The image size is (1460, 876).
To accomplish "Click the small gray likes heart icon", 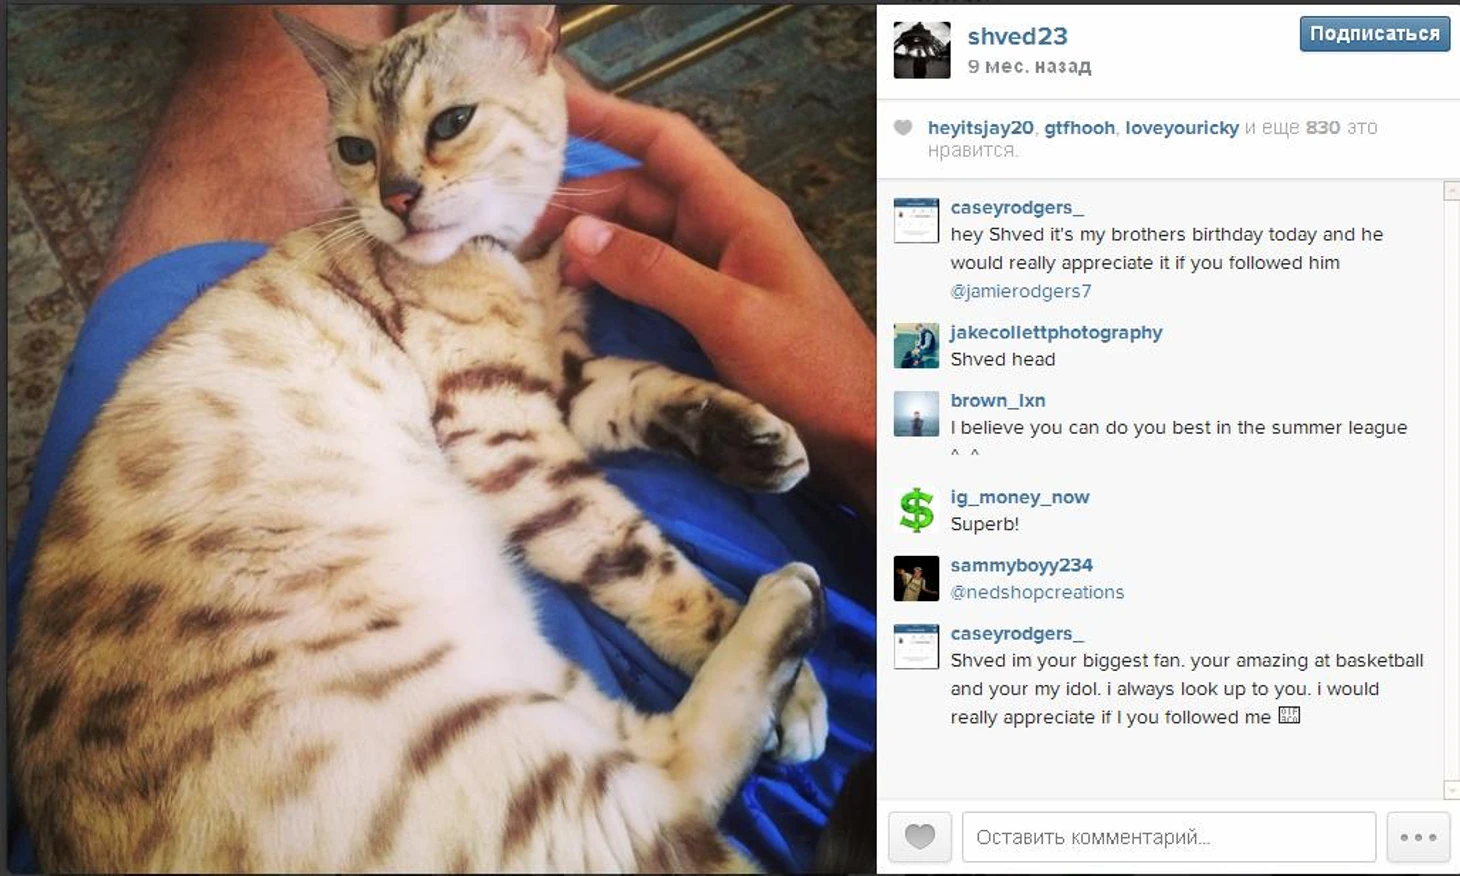I will pyautogui.click(x=903, y=127).
